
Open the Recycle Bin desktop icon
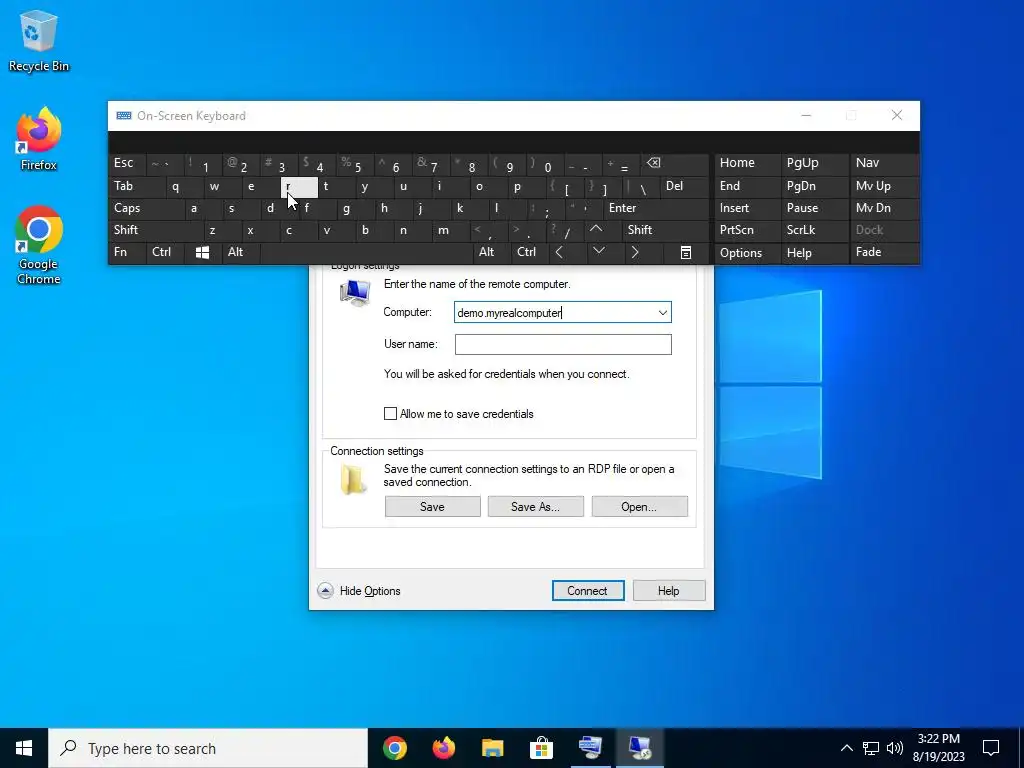[x=39, y=40]
